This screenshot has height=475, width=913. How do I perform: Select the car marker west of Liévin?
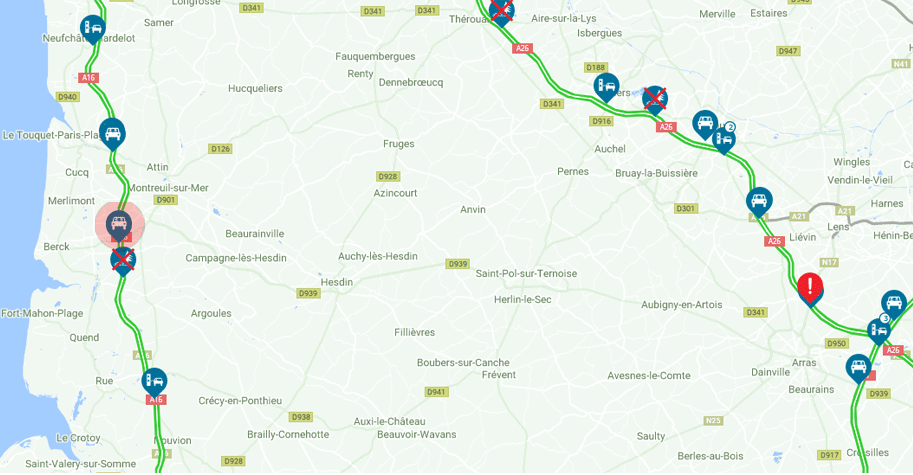[759, 201]
